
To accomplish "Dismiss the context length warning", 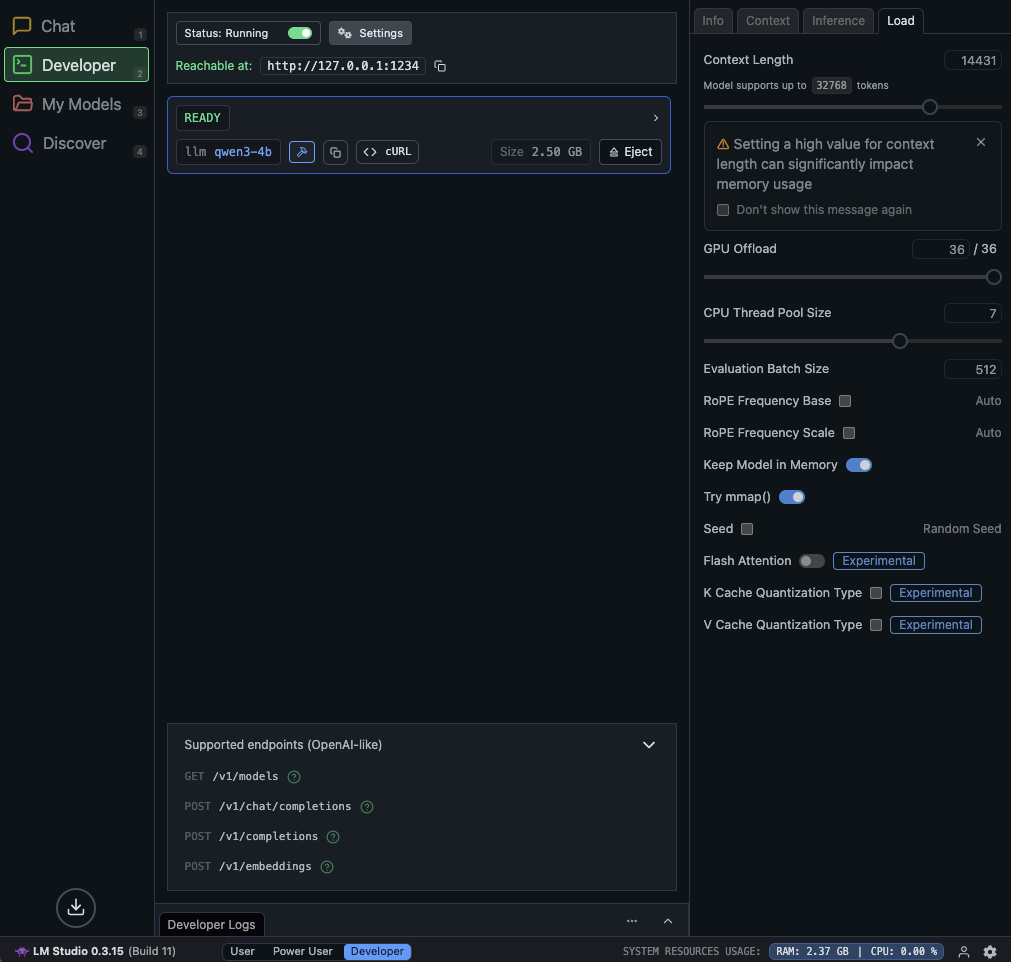I will click(x=981, y=142).
